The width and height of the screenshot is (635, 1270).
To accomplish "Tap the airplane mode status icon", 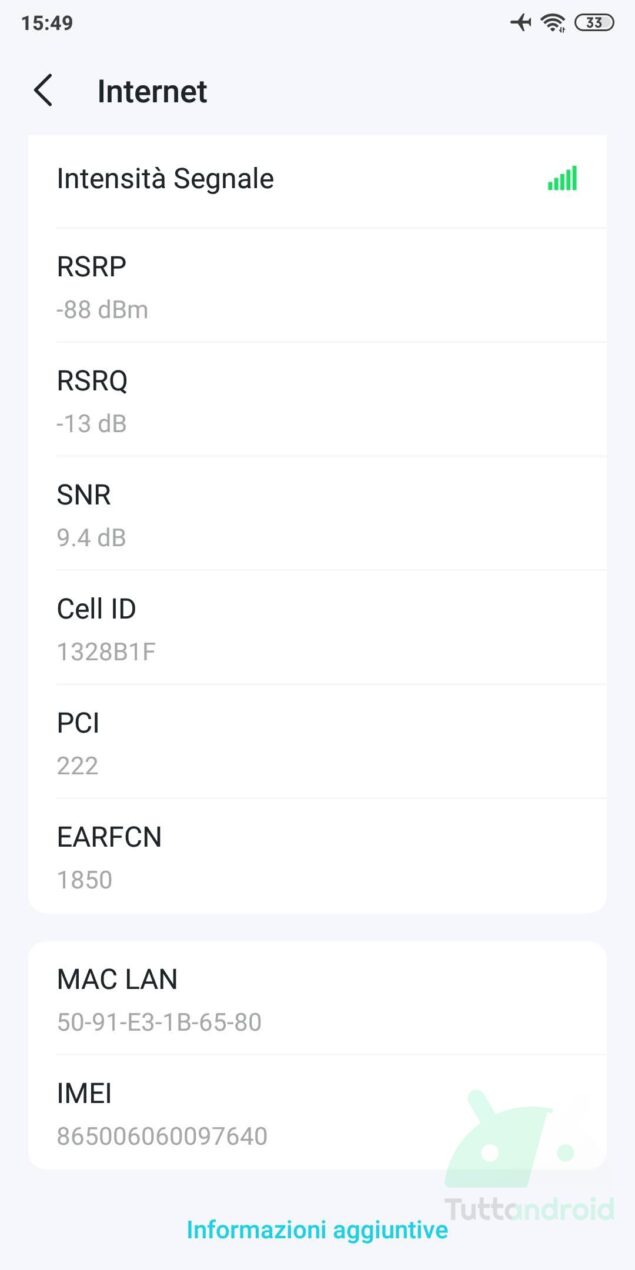I will (x=521, y=22).
